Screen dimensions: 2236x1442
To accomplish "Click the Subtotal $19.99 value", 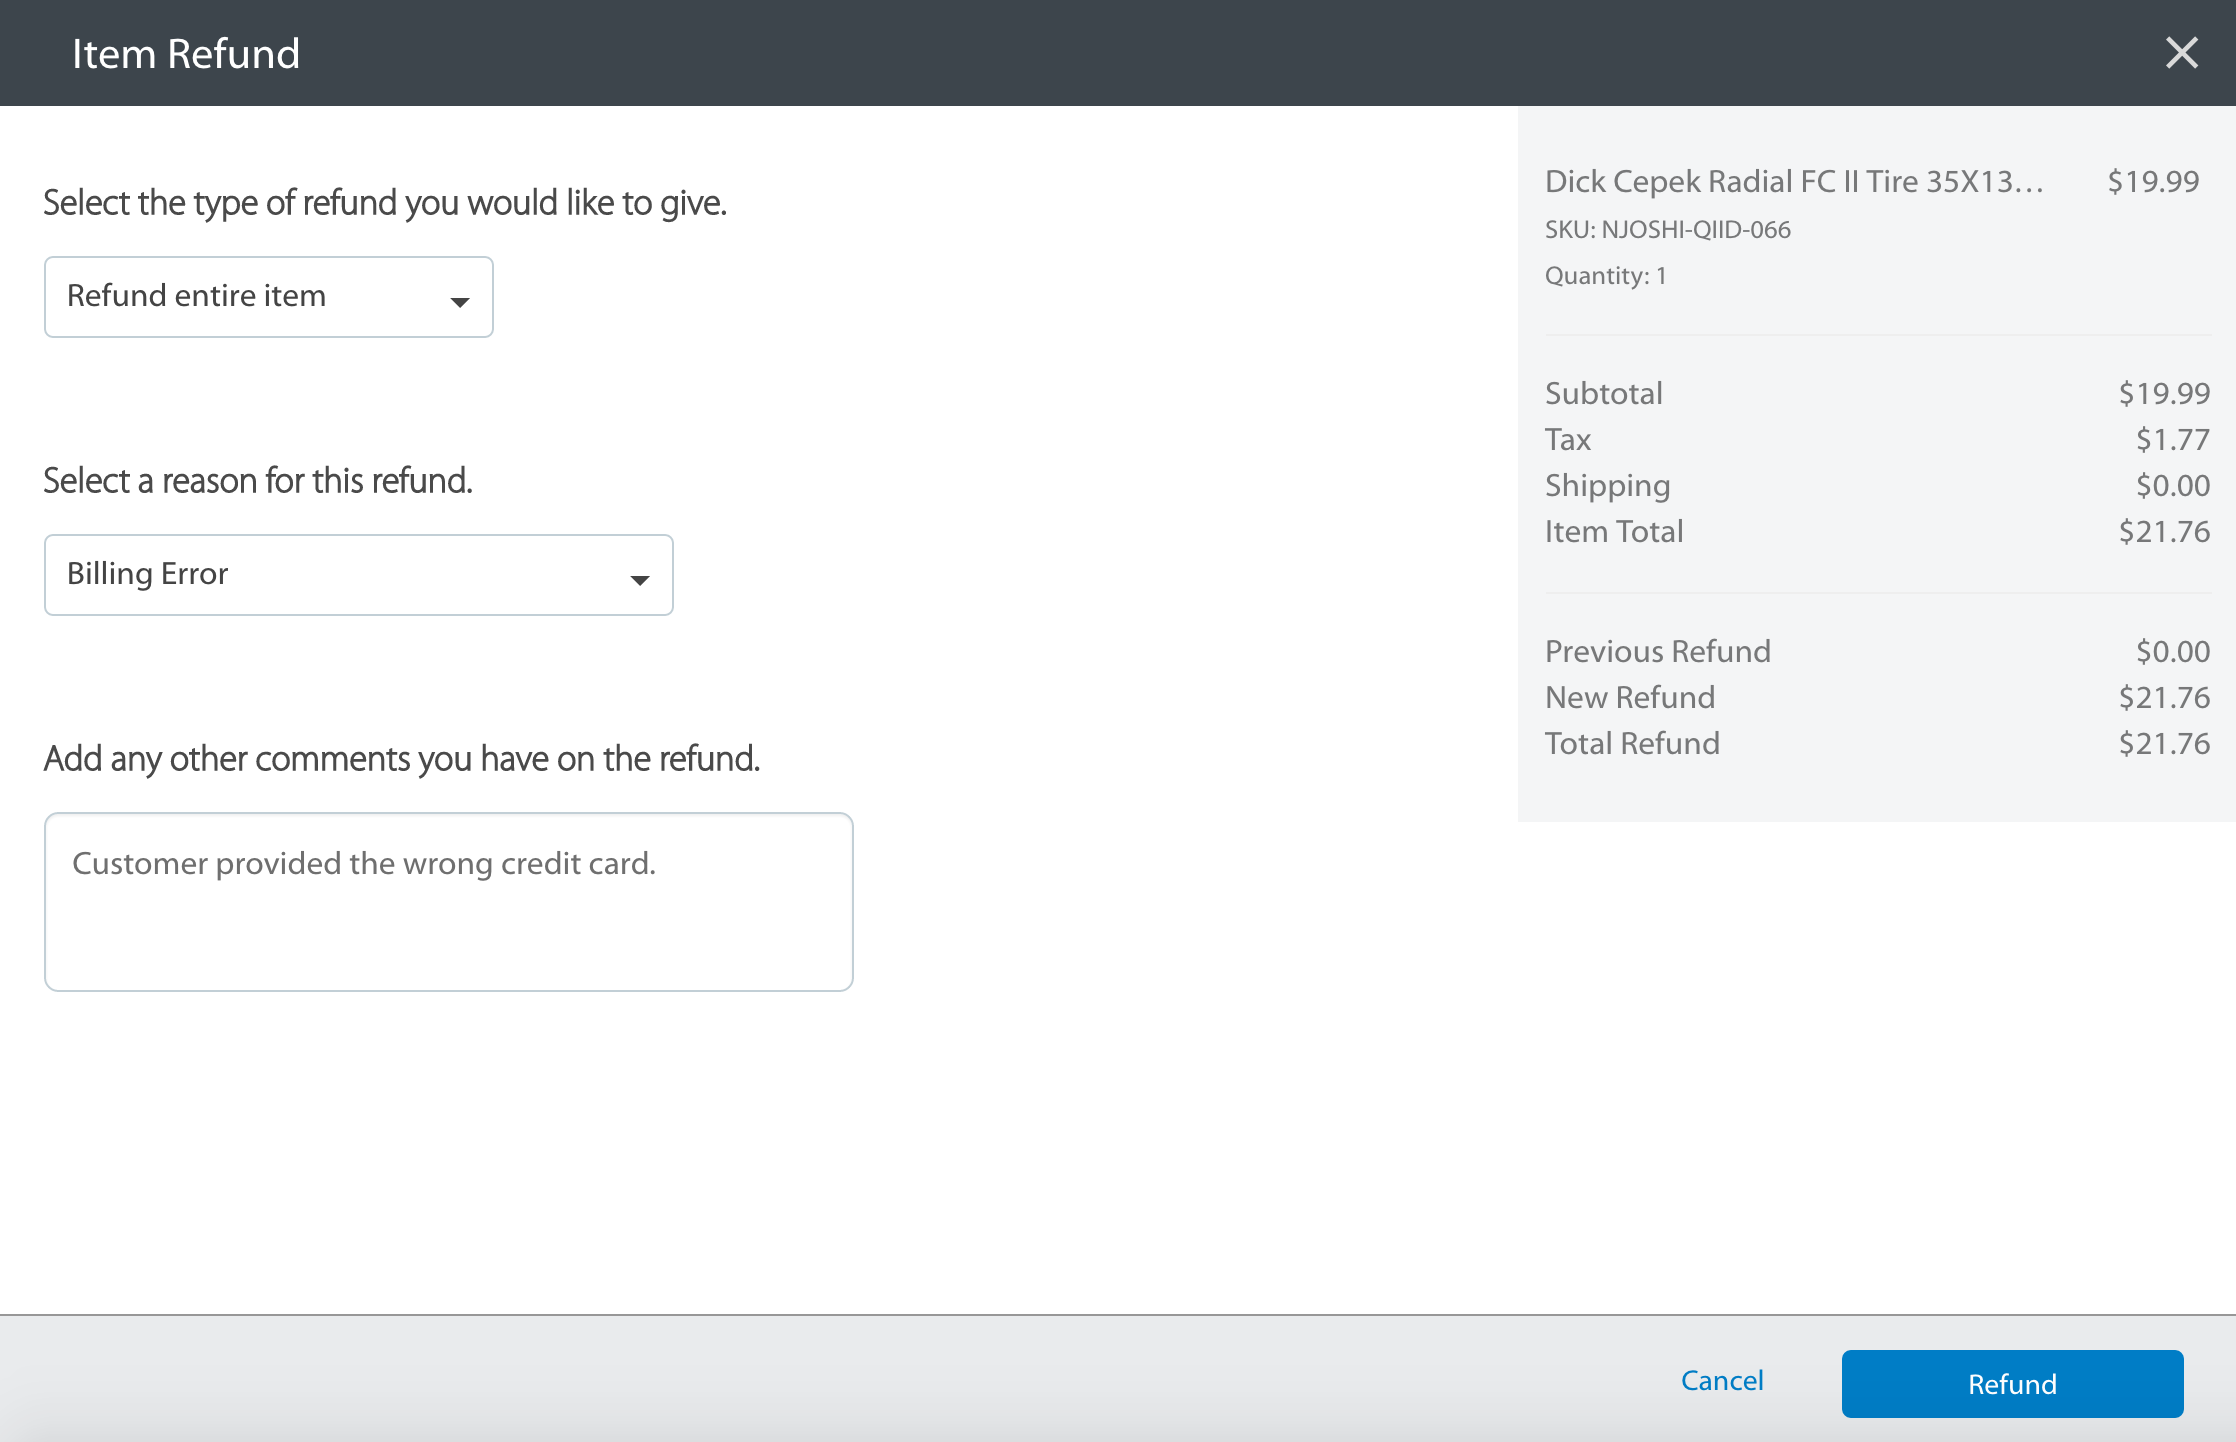I will pos(2163,393).
